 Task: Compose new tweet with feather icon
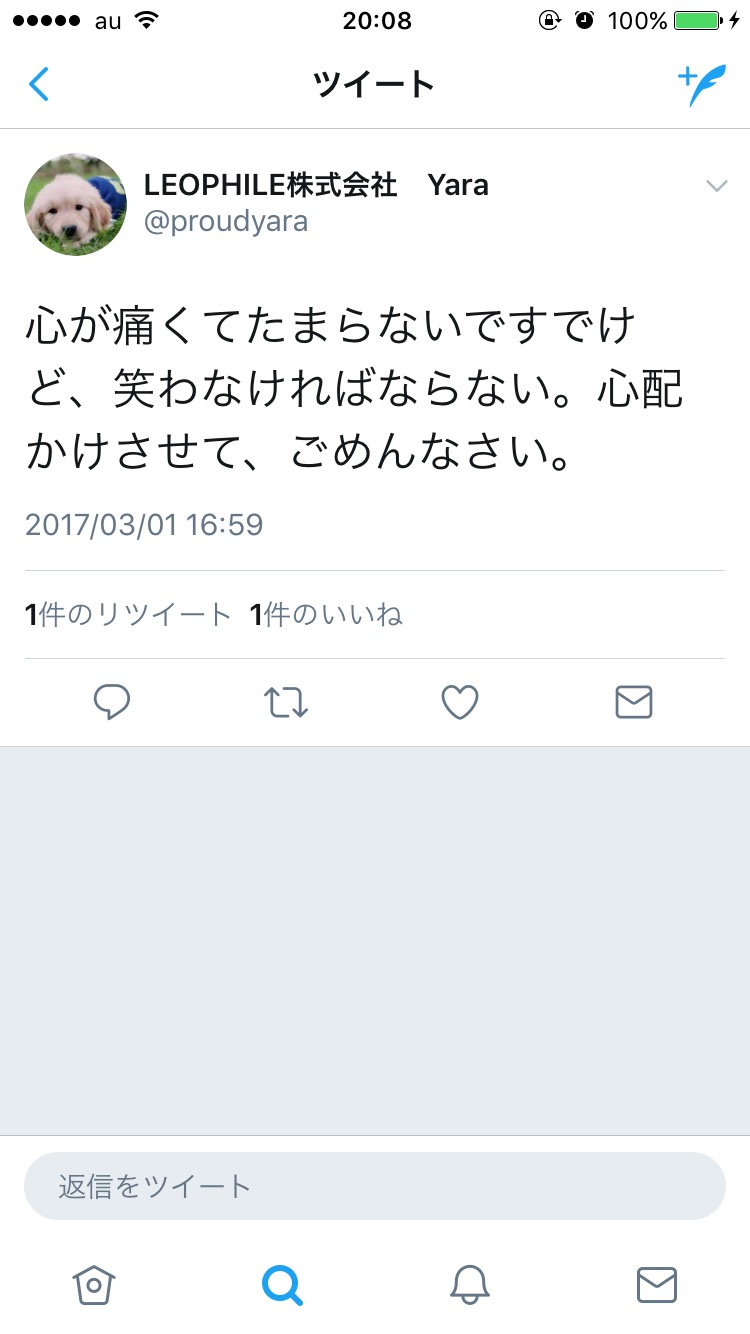pos(702,86)
